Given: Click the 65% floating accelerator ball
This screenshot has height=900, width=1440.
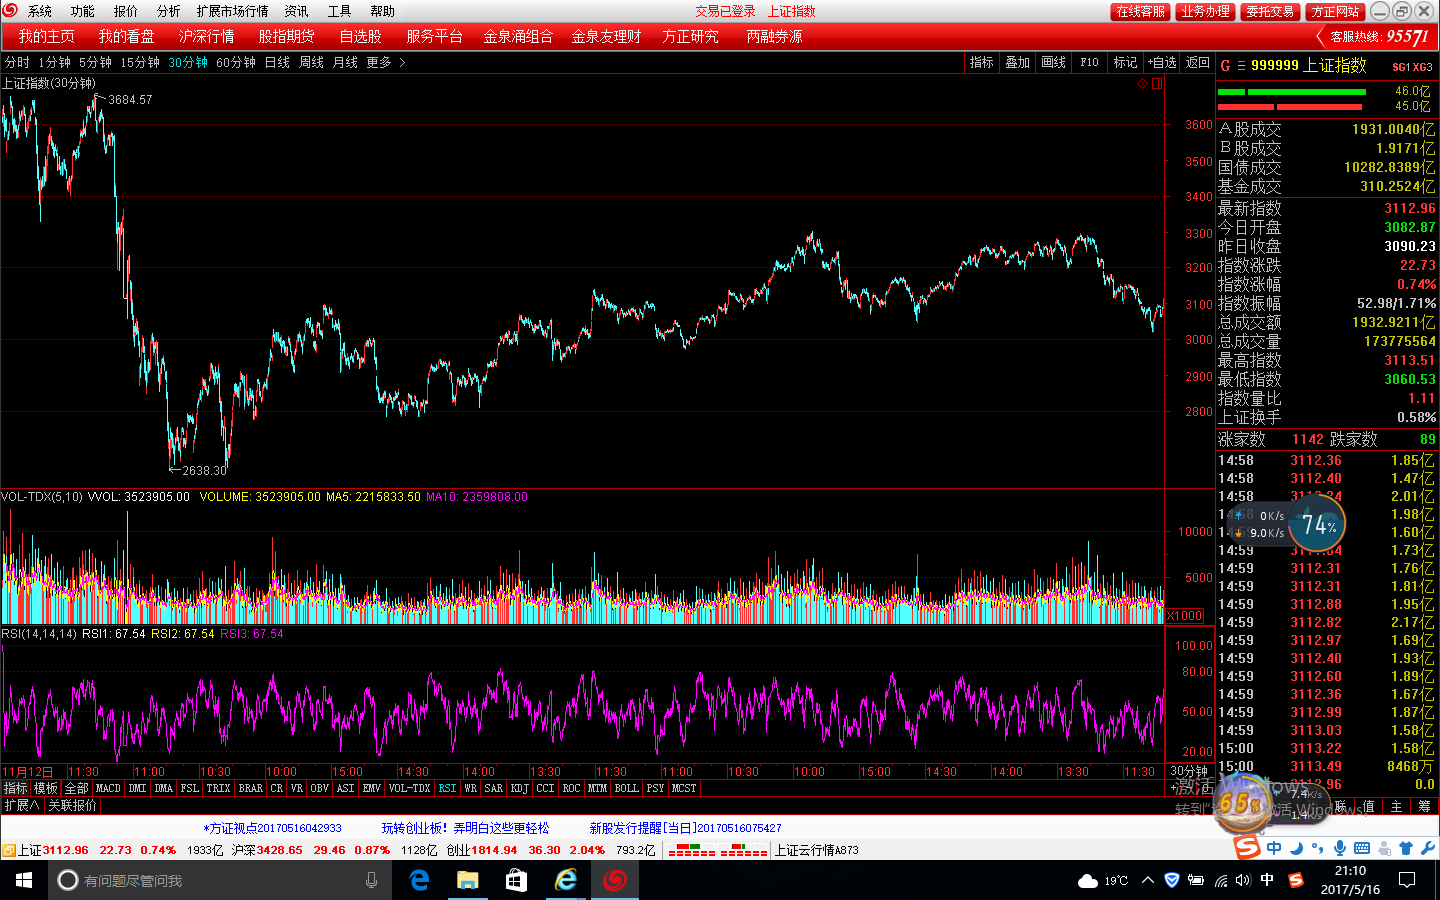Looking at the screenshot, I should click(1241, 803).
